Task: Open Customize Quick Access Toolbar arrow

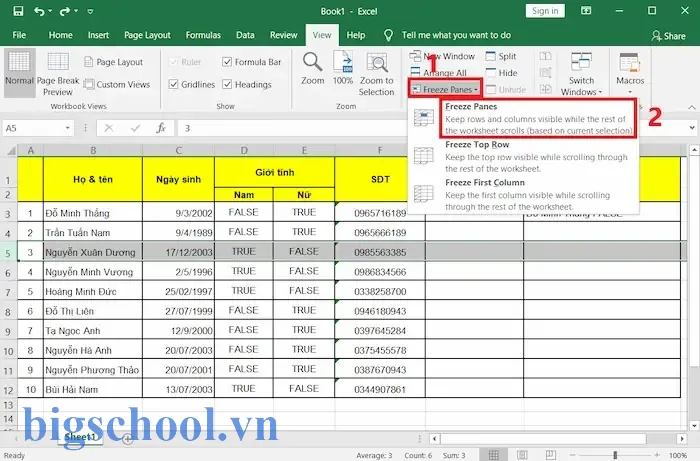Action: pyautogui.click(x=90, y=11)
